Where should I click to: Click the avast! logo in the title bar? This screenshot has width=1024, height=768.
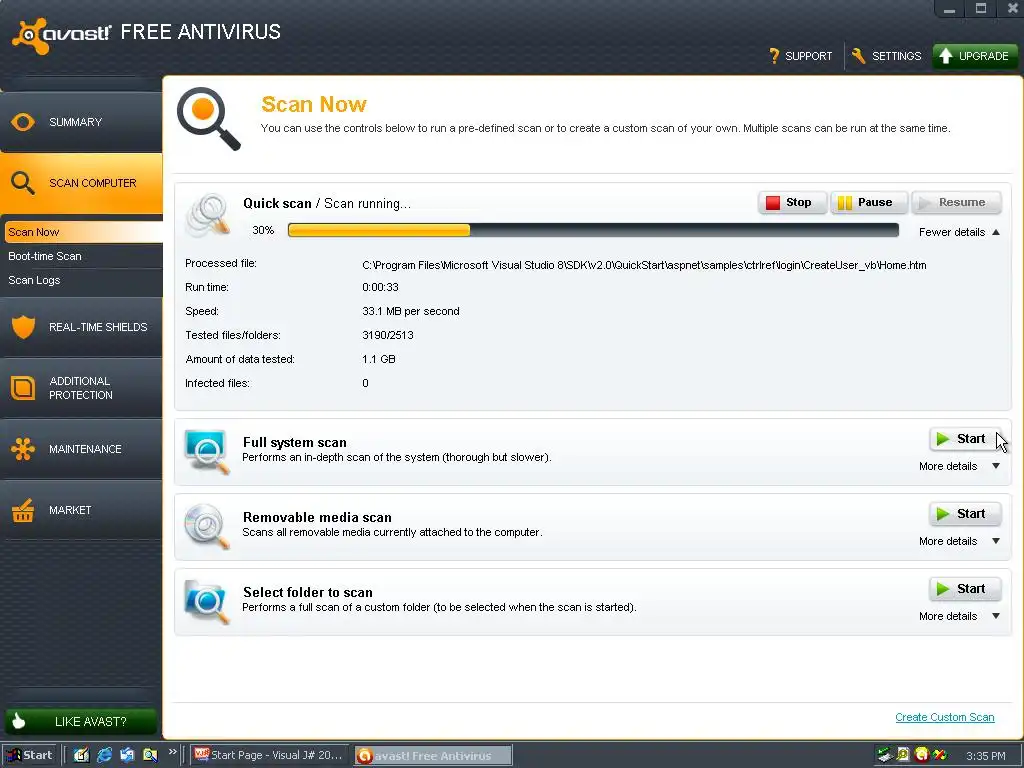62,34
